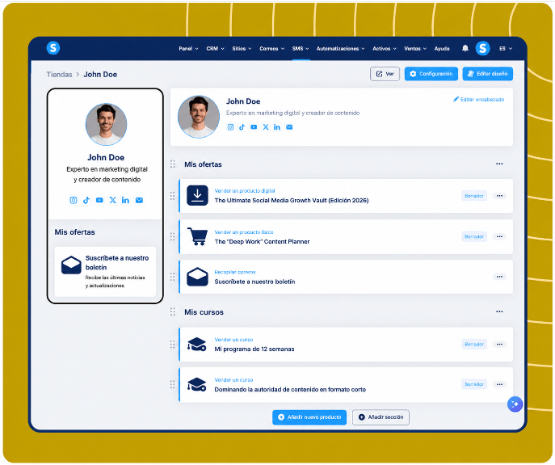Open the CRM menu

[x=215, y=48]
